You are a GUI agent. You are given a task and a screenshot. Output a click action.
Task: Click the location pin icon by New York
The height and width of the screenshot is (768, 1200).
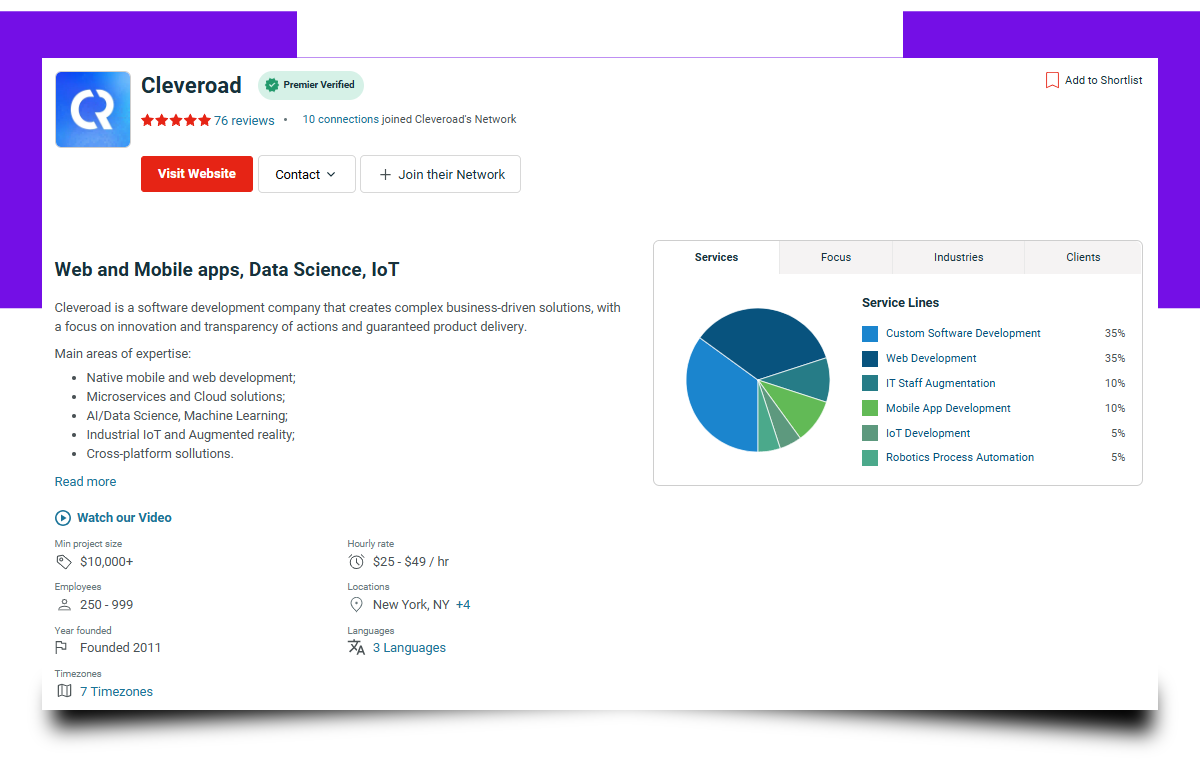click(x=356, y=605)
